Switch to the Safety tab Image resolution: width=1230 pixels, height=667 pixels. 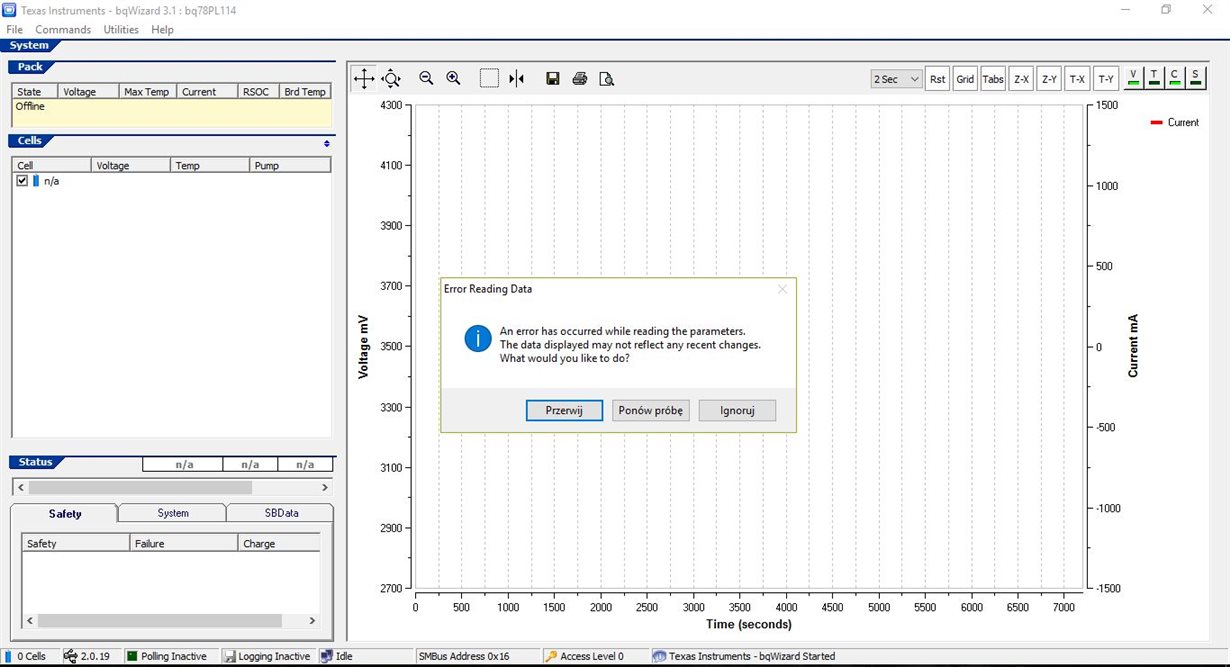point(65,514)
